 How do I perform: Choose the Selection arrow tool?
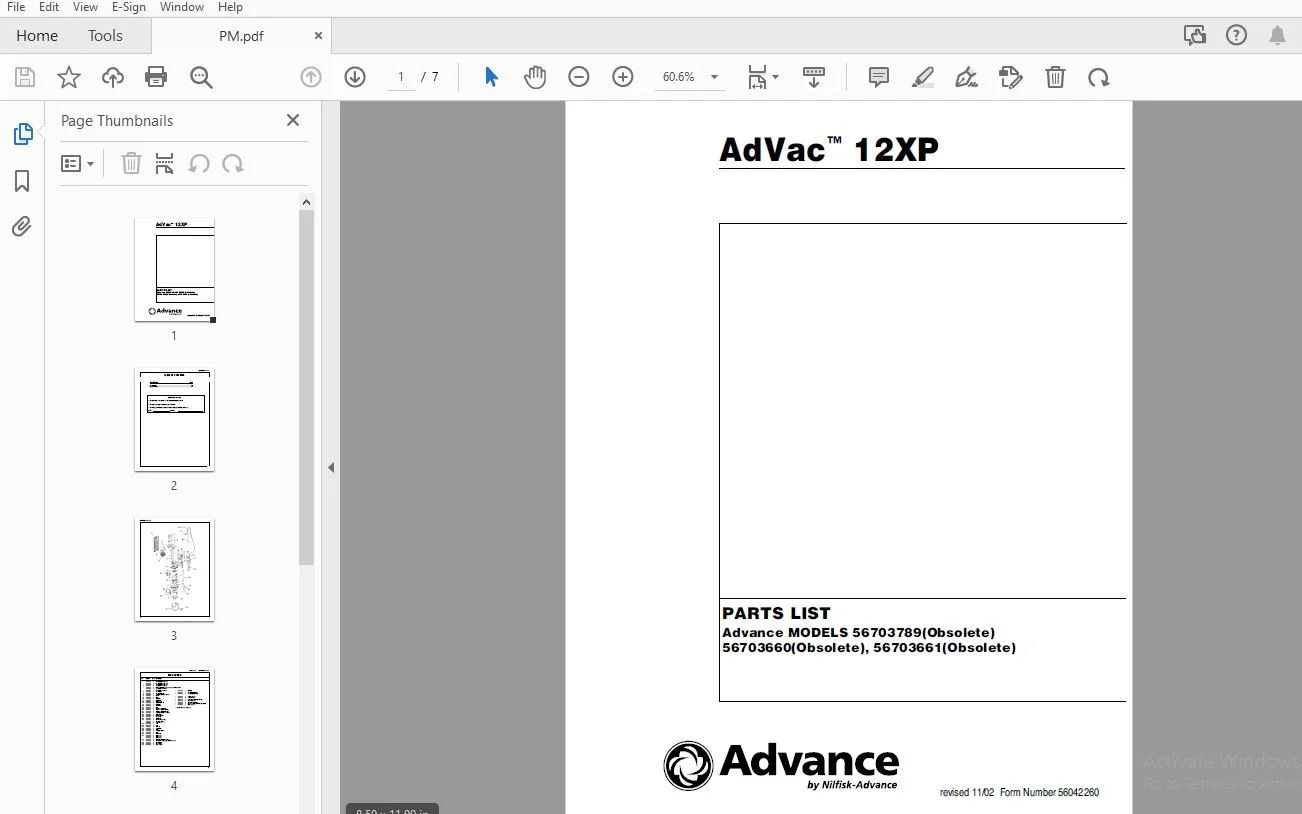pos(491,77)
